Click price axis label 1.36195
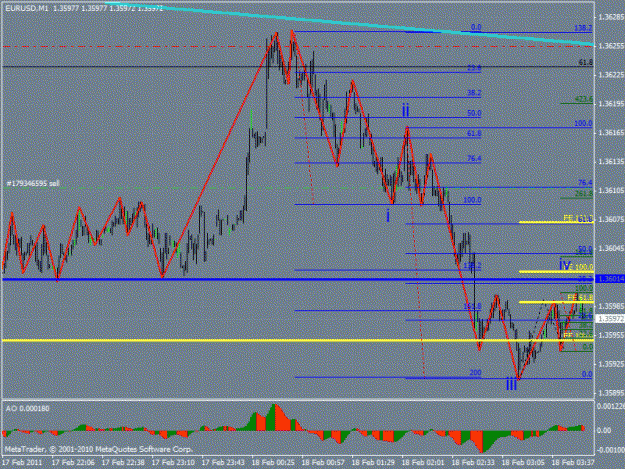Screen dimensions: 625x469 pyautogui.click(x=611, y=104)
